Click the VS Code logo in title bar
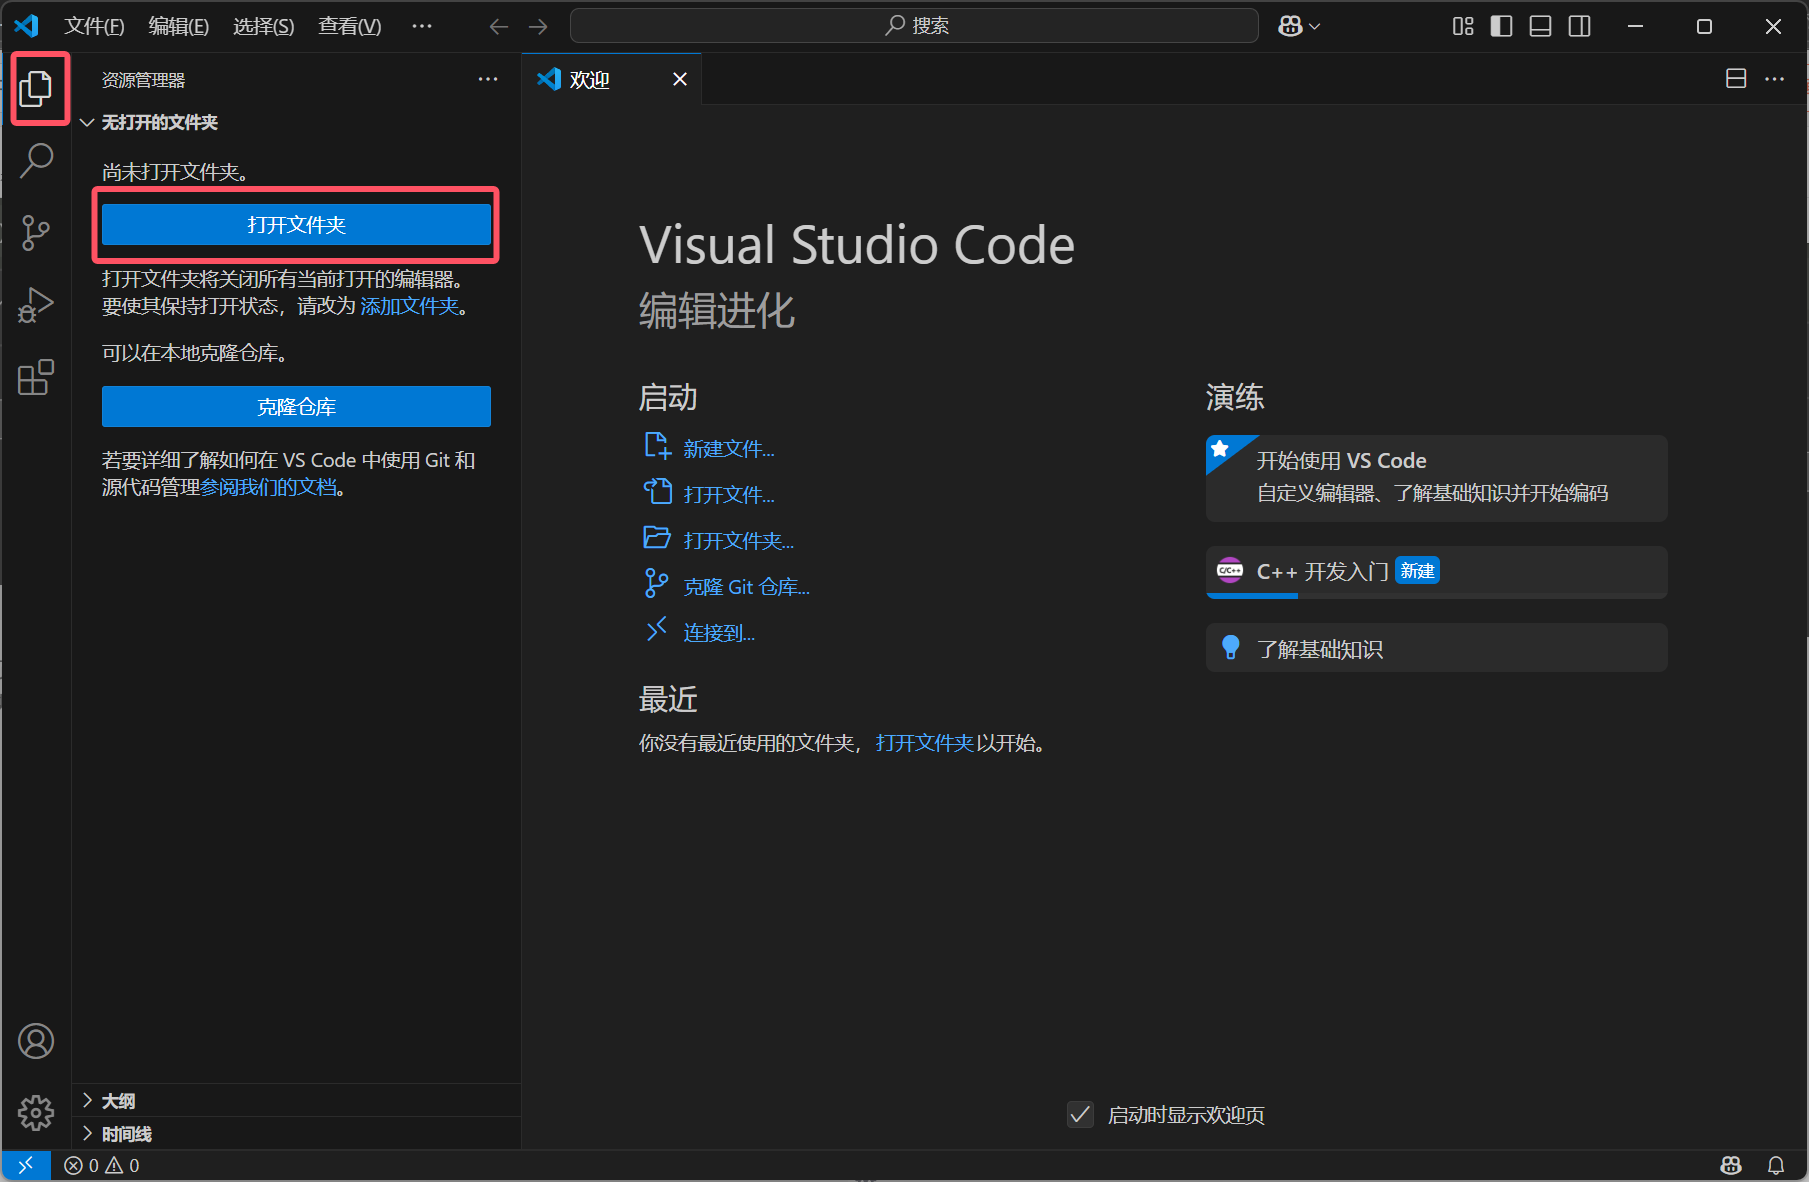 click(x=27, y=26)
